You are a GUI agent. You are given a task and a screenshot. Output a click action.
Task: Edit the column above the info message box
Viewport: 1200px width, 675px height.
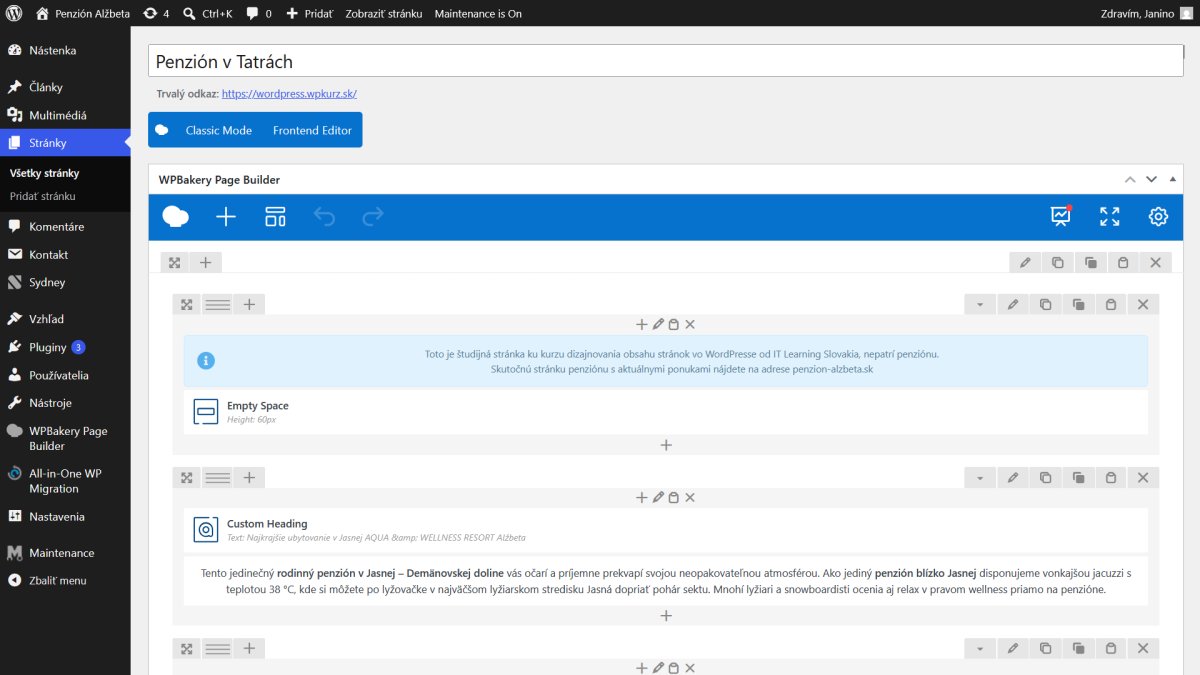[658, 325]
